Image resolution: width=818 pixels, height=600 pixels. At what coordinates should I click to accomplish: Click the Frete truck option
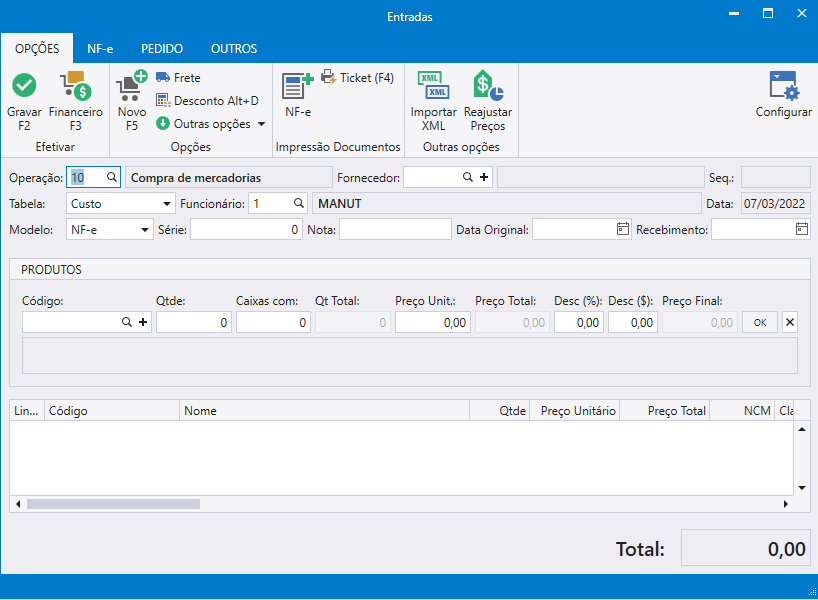click(x=178, y=78)
